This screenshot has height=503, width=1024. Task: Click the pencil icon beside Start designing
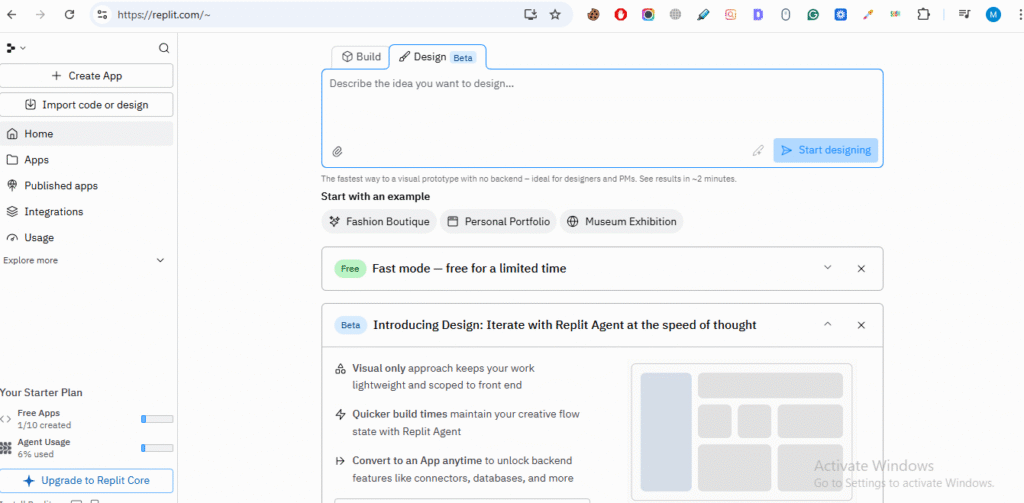[758, 151]
